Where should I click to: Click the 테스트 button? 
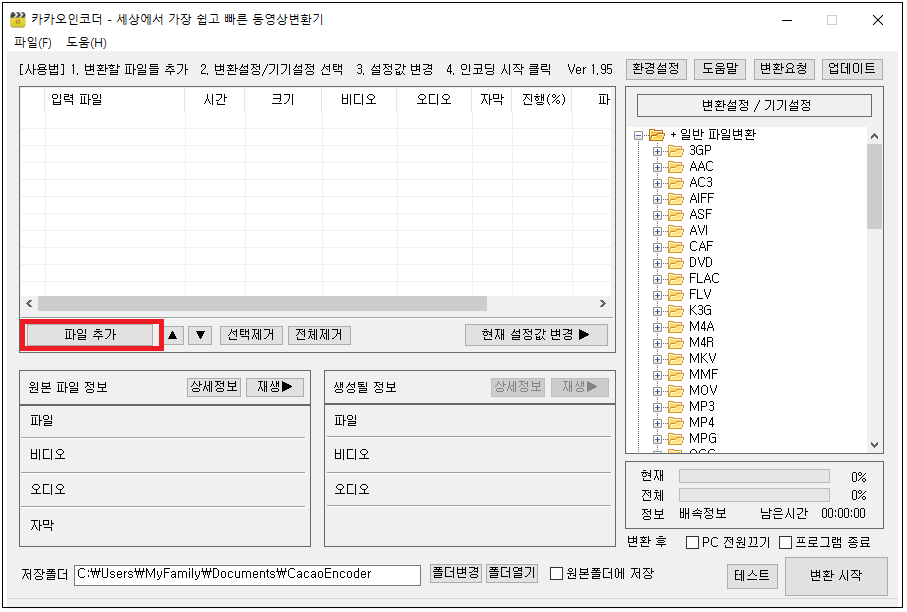[x=752, y=576]
